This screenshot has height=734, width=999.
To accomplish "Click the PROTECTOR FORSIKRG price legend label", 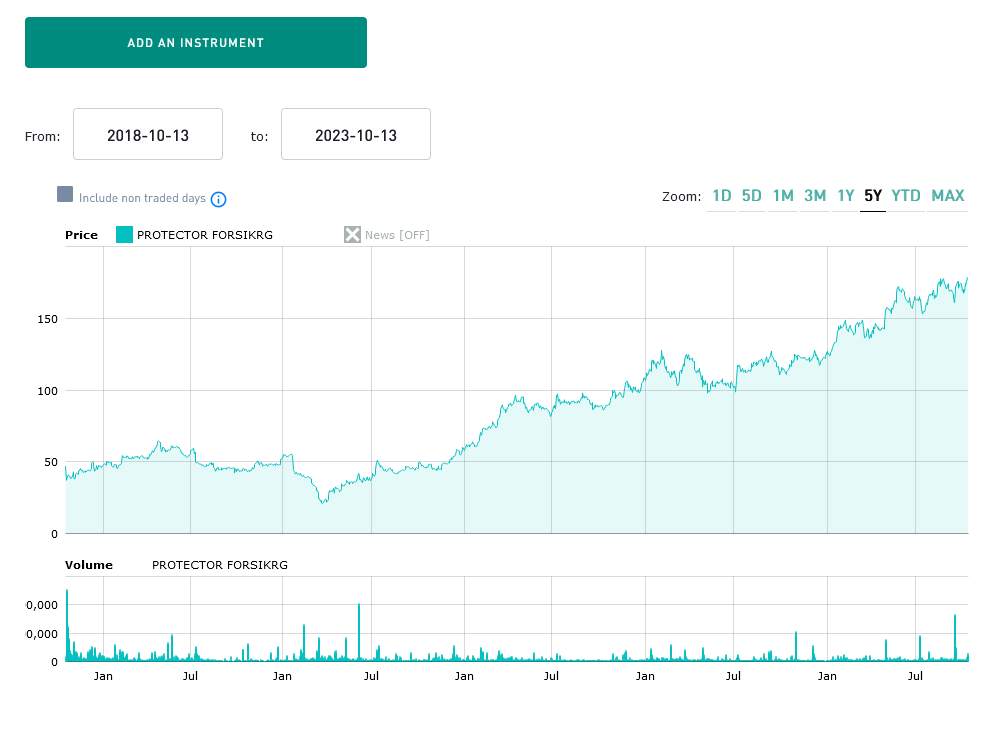I will tap(204, 235).
